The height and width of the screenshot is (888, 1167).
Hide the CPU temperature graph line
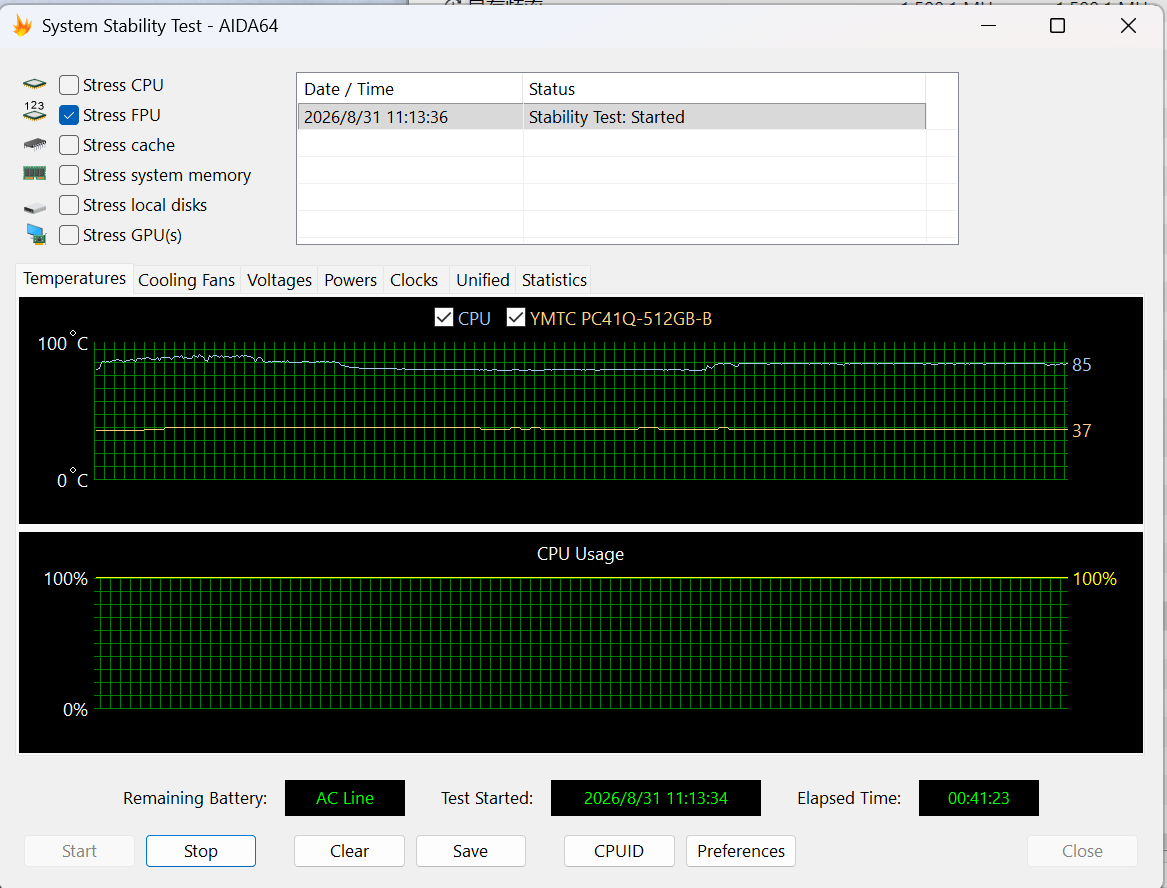coord(444,318)
